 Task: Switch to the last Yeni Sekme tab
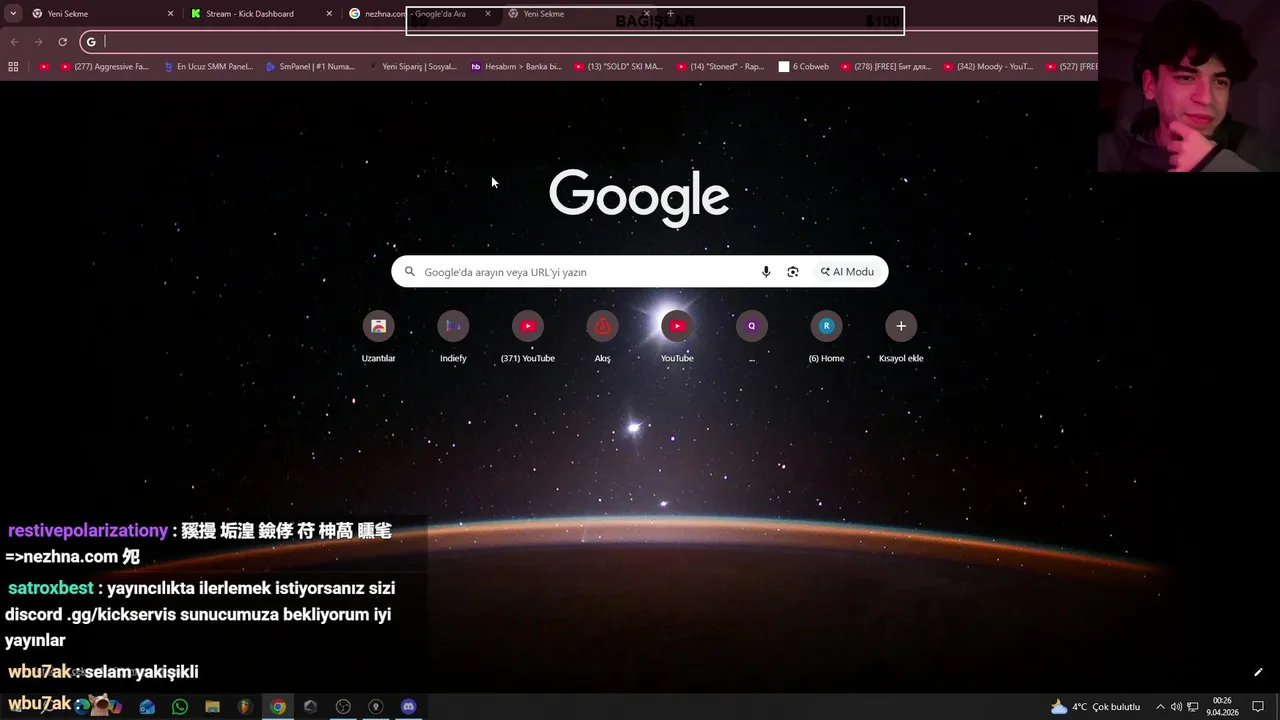[x=580, y=14]
